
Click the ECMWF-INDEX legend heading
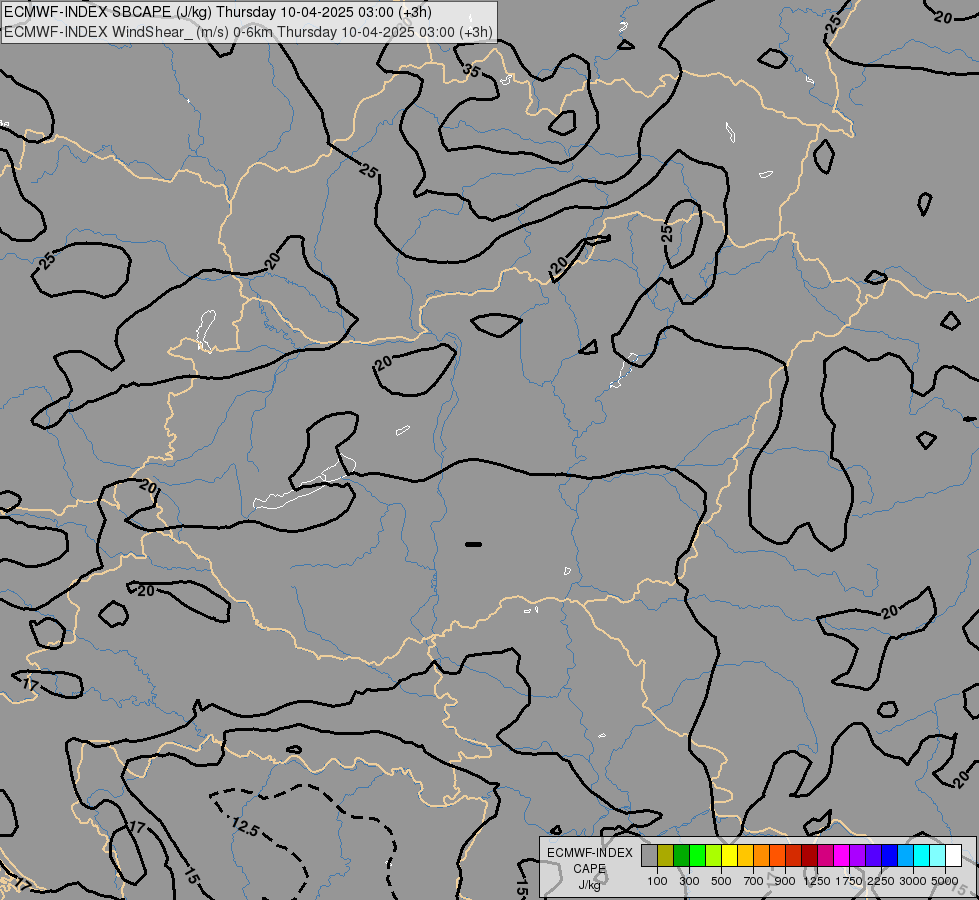(x=589, y=853)
